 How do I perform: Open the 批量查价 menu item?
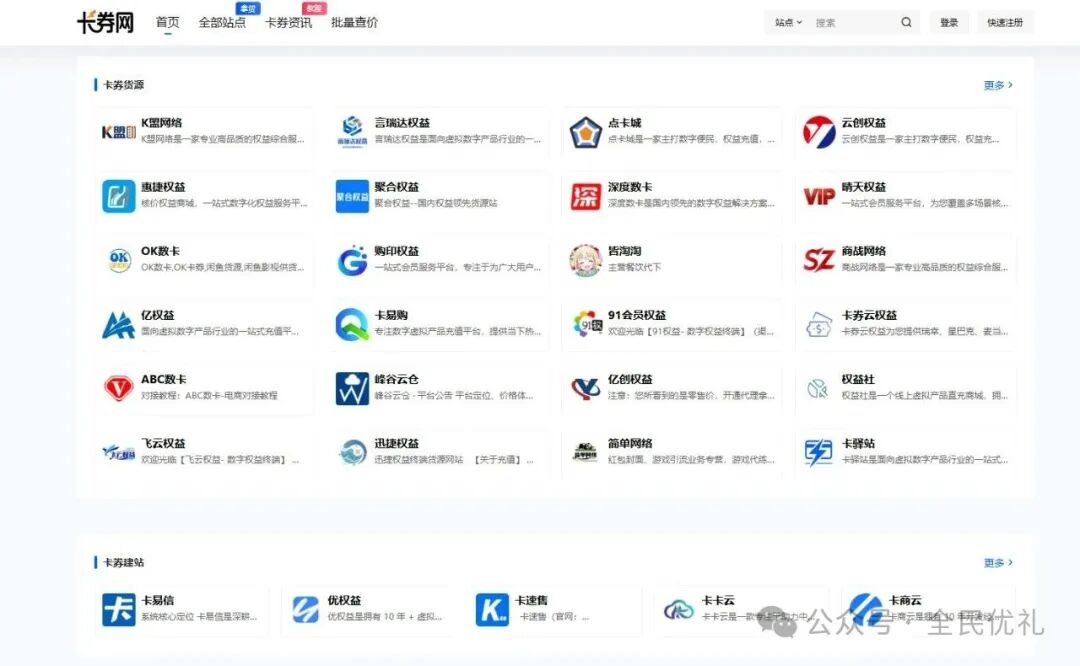[354, 22]
